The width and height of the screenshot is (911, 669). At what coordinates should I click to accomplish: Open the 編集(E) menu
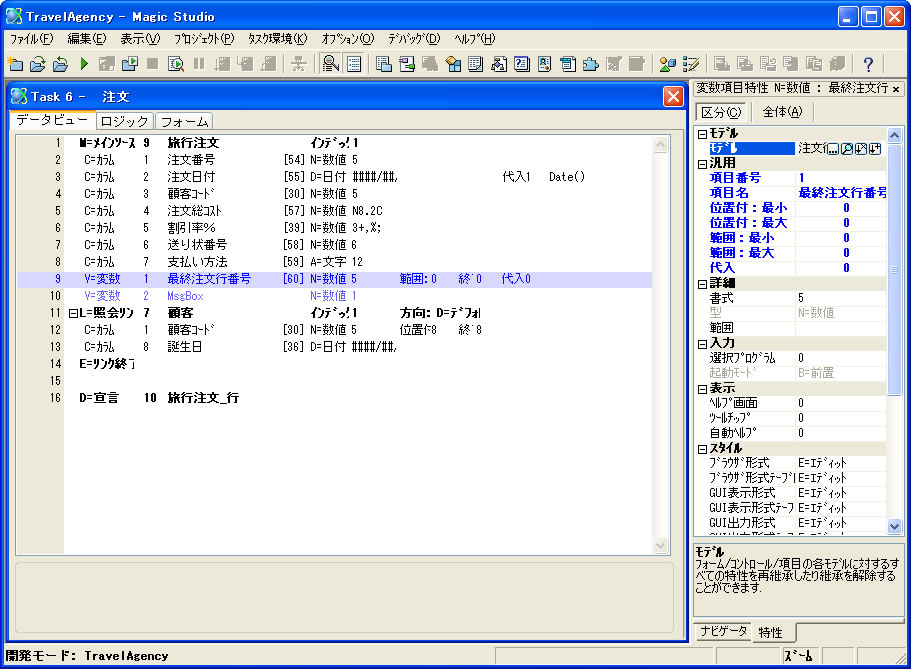[87, 39]
